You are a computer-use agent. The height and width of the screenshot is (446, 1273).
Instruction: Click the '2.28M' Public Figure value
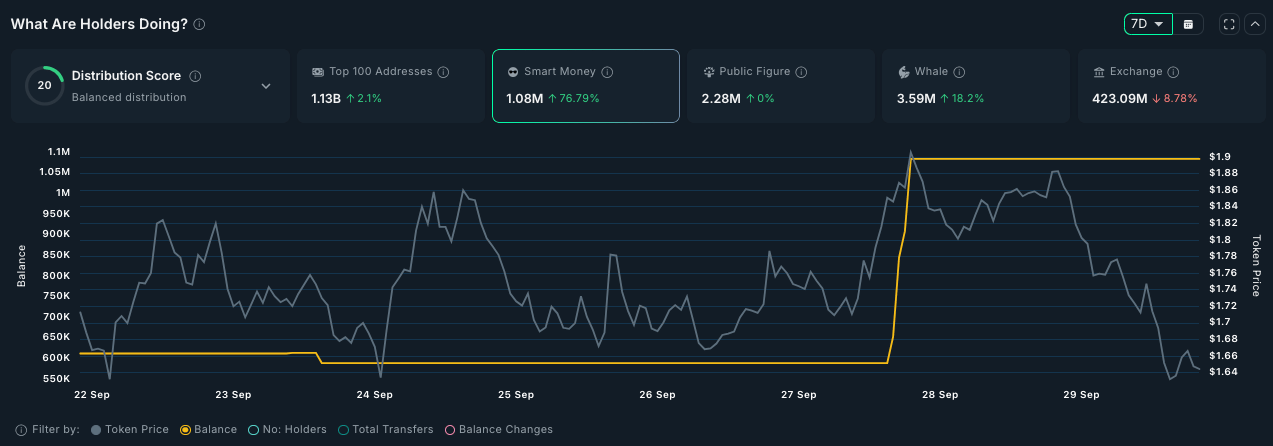point(721,99)
